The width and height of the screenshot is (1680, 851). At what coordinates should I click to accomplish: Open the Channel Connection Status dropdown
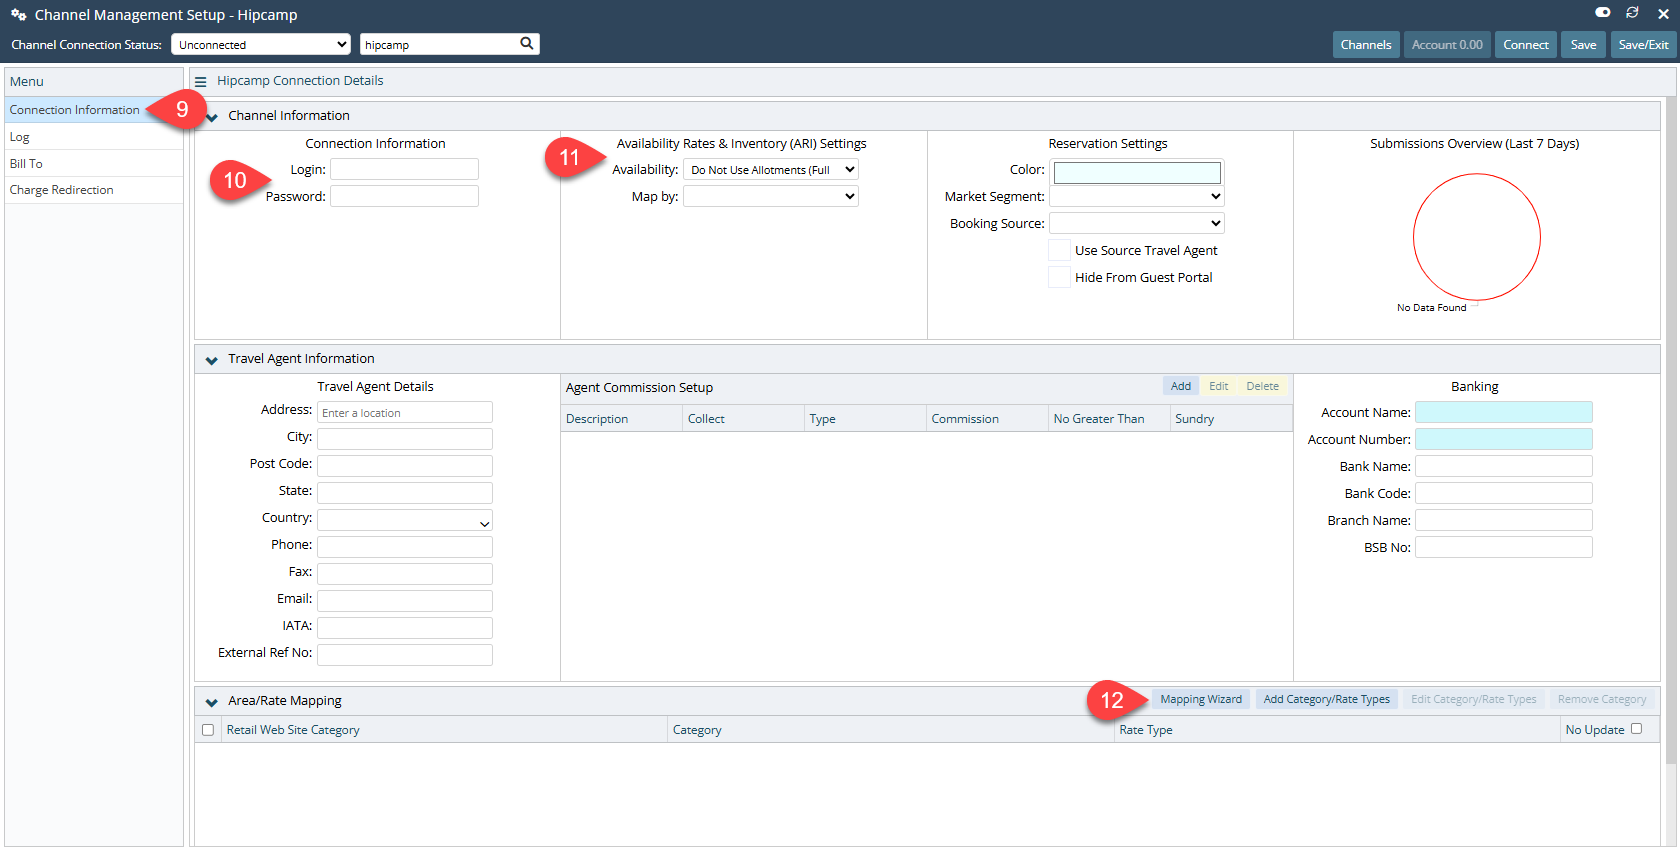(261, 44)
